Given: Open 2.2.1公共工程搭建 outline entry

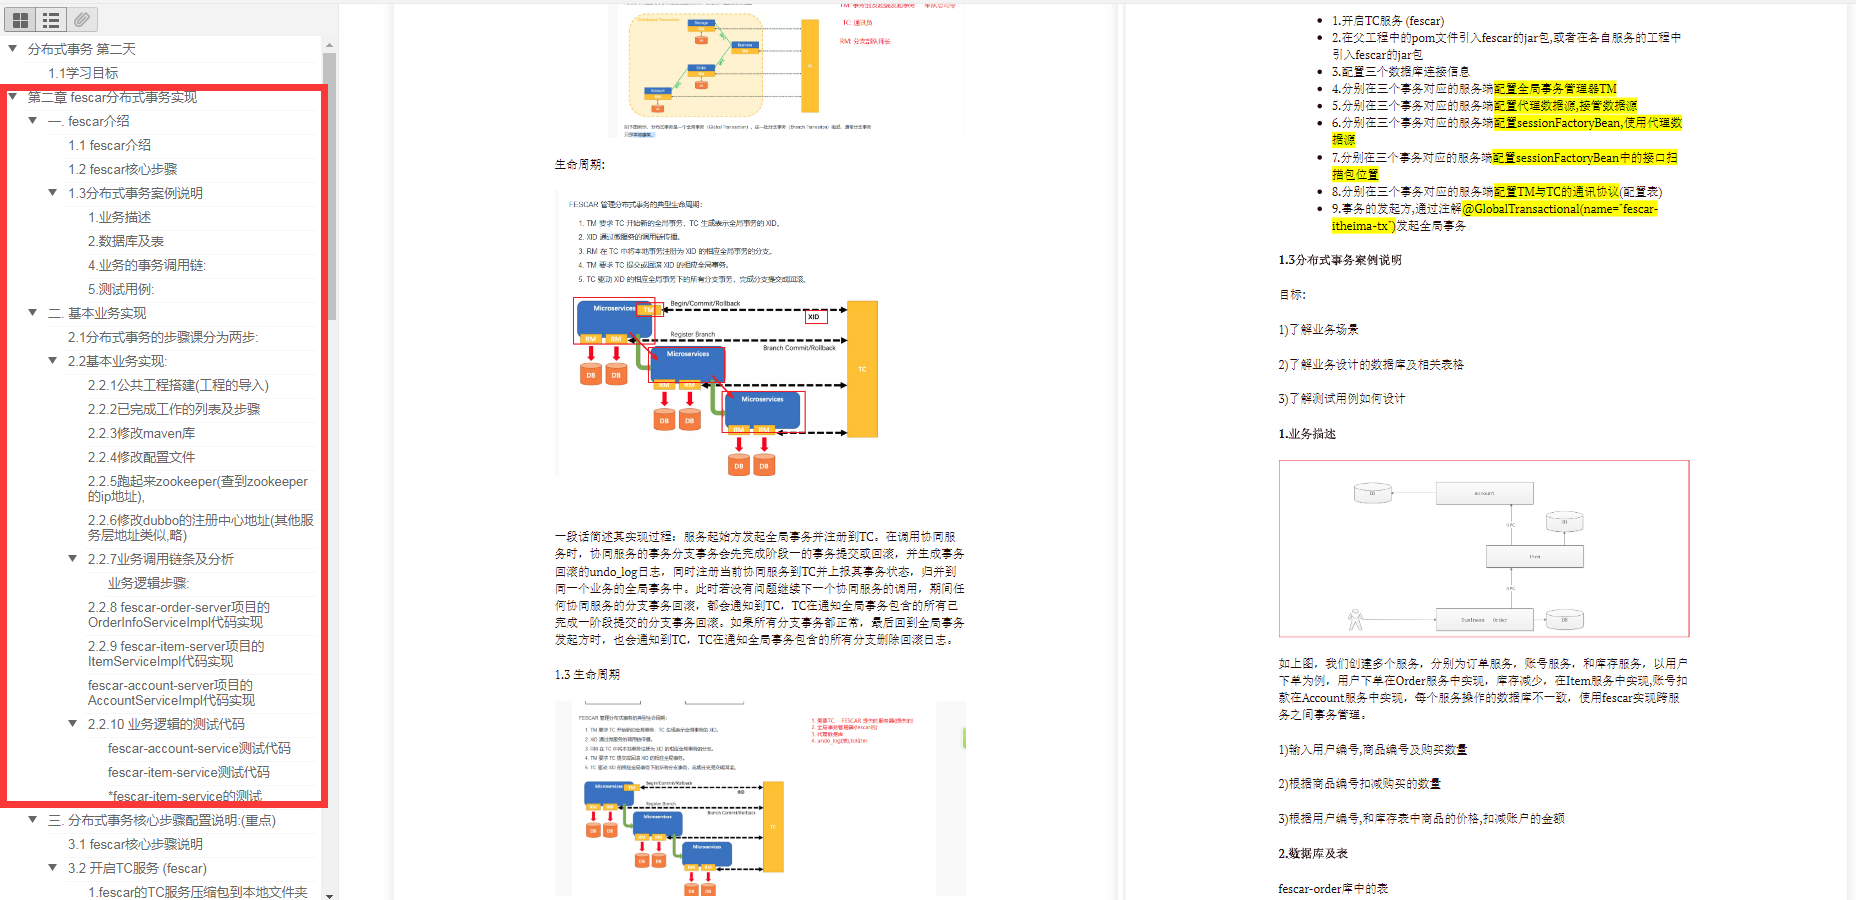Looking at the screenshot, I should coord(178,385).
